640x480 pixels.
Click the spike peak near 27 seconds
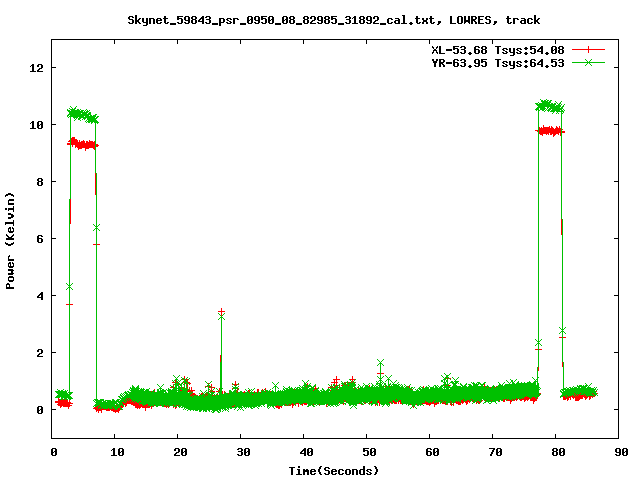point(221,312)
